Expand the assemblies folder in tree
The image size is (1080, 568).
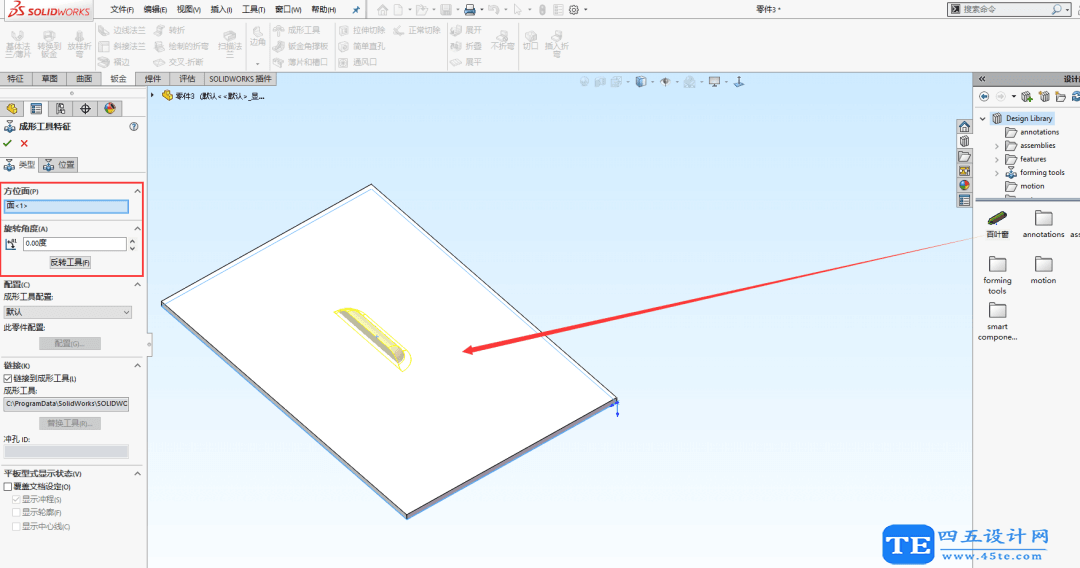(x=997, y=146)
